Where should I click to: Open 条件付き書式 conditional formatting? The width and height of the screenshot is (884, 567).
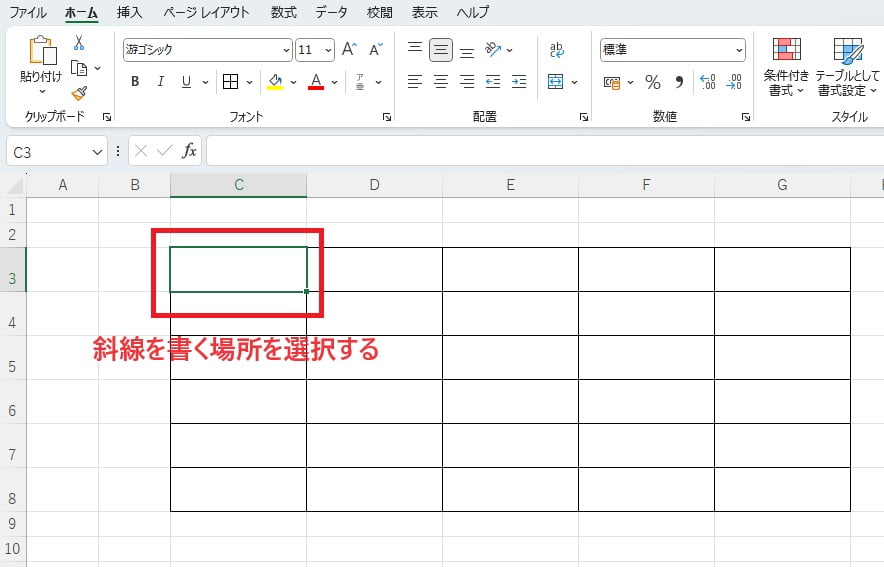point(786,67)
